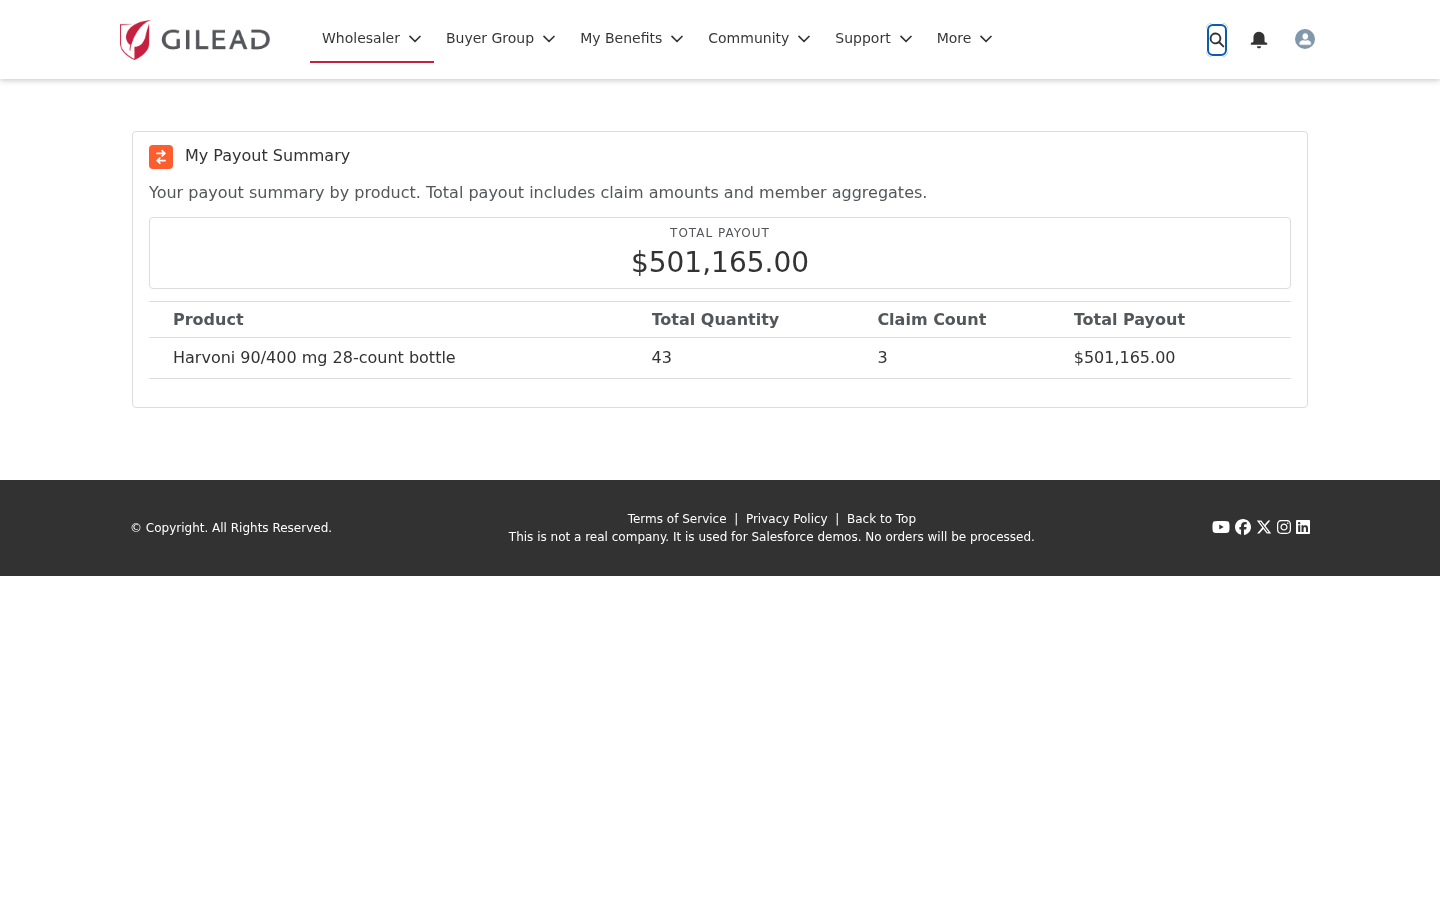Click the Total Payout column header

tap(1129, 320)
